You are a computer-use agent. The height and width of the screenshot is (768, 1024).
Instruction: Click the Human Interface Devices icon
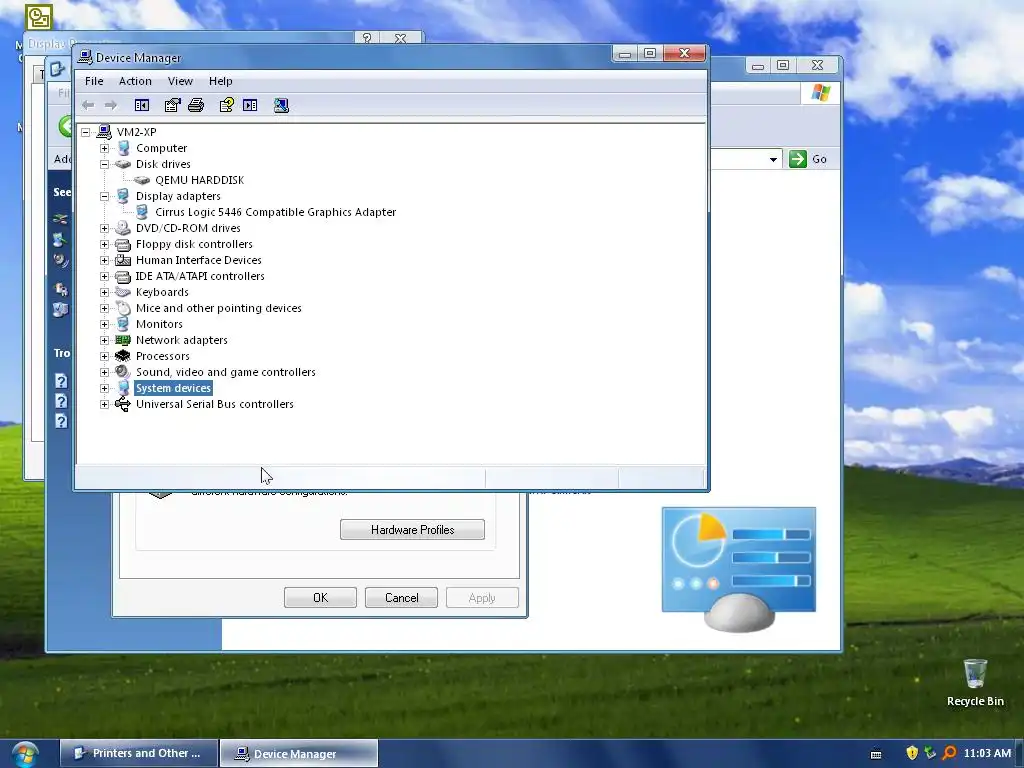coord(122,260)
